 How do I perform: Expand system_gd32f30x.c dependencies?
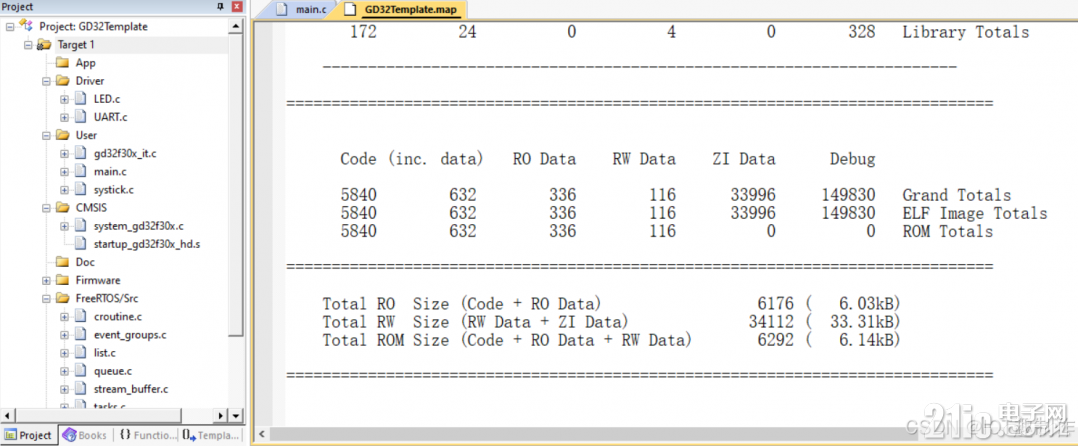pos(65,226)
